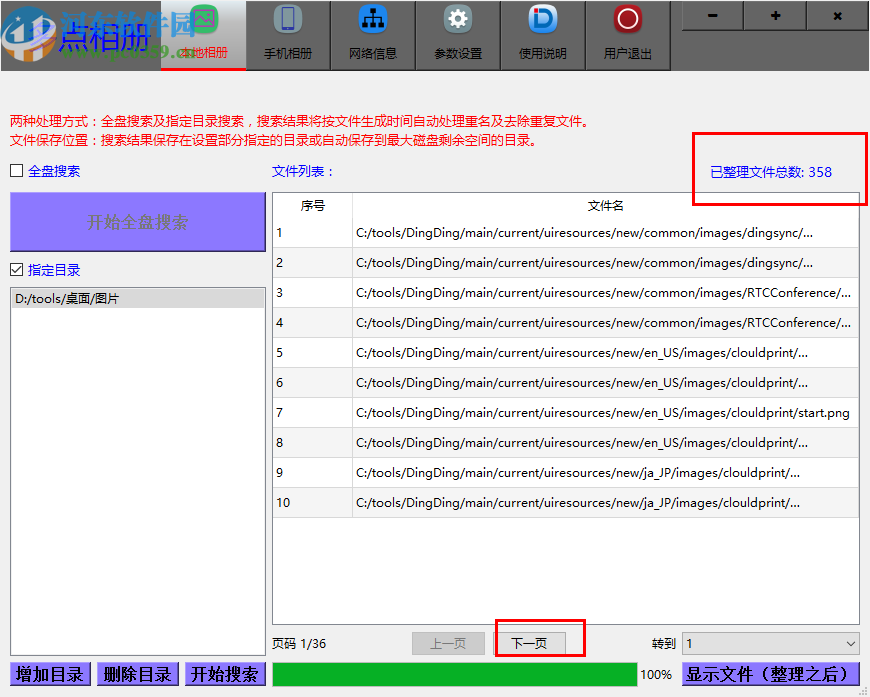
Task: Click the 序号 column header
Action: coord(312,206)
